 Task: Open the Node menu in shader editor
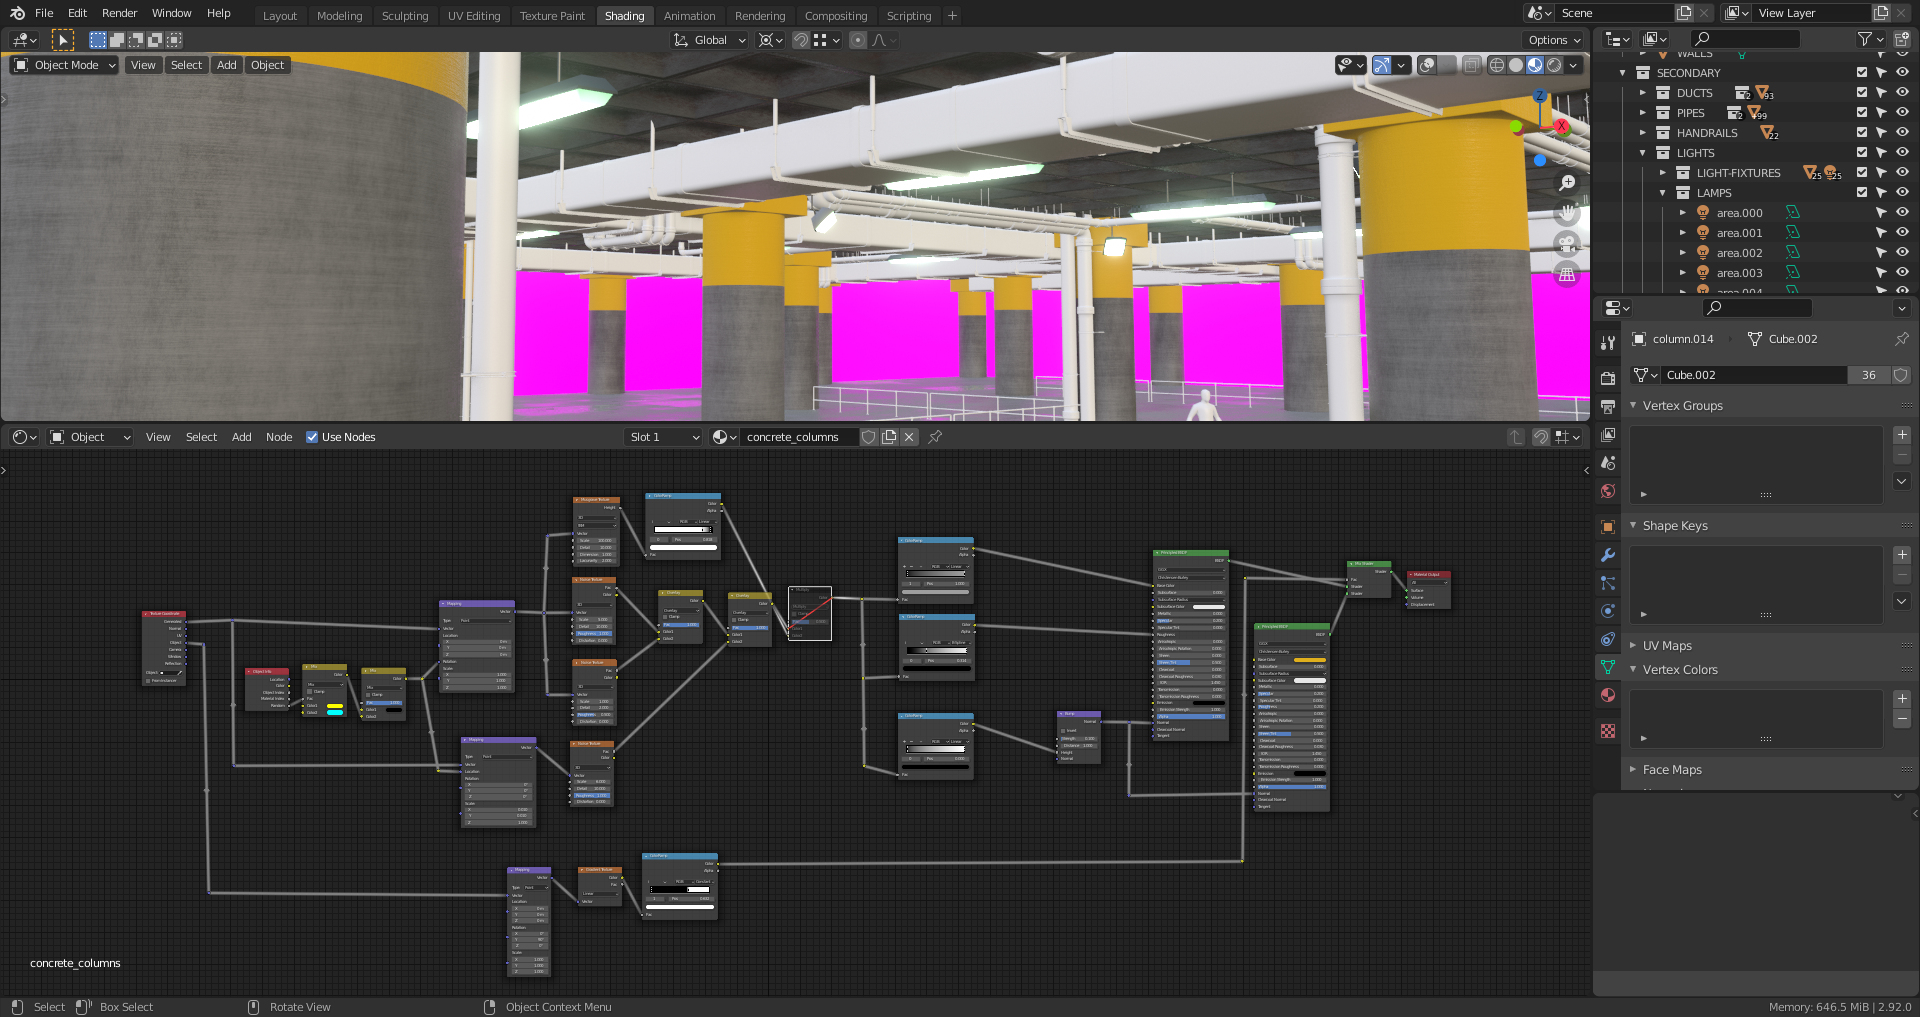click(x=279, y=437)
